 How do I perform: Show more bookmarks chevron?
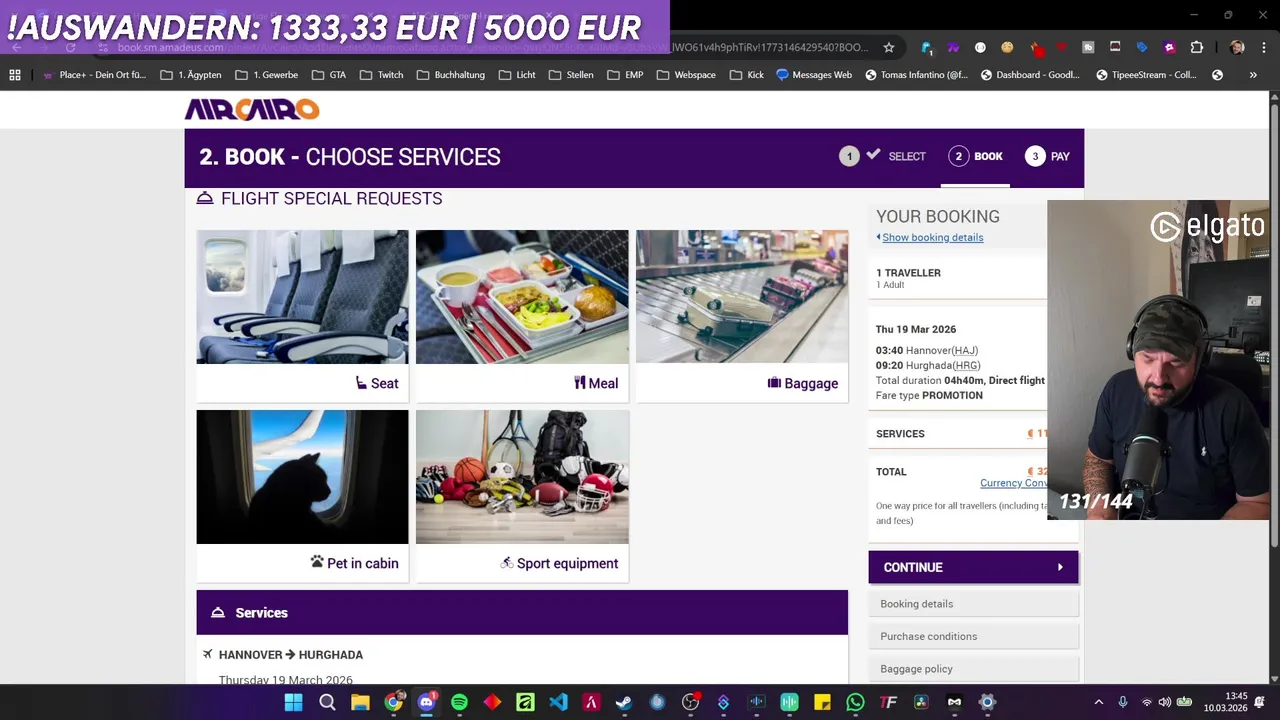pos(1252,75)
